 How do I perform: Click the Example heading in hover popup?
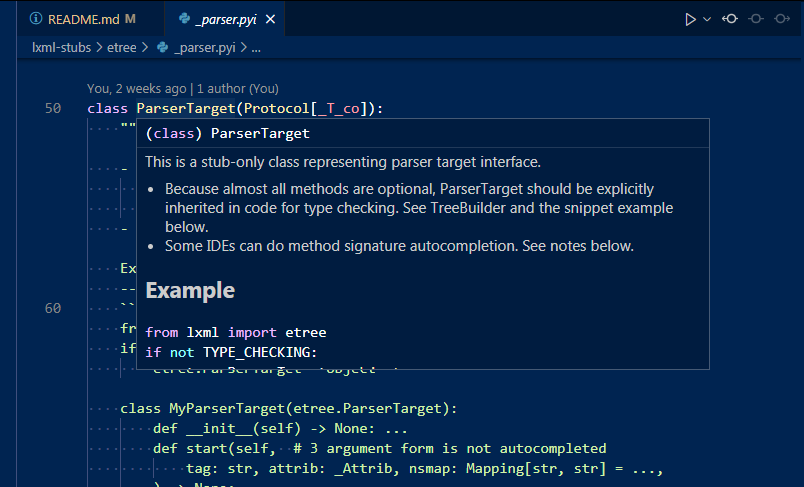190,290
